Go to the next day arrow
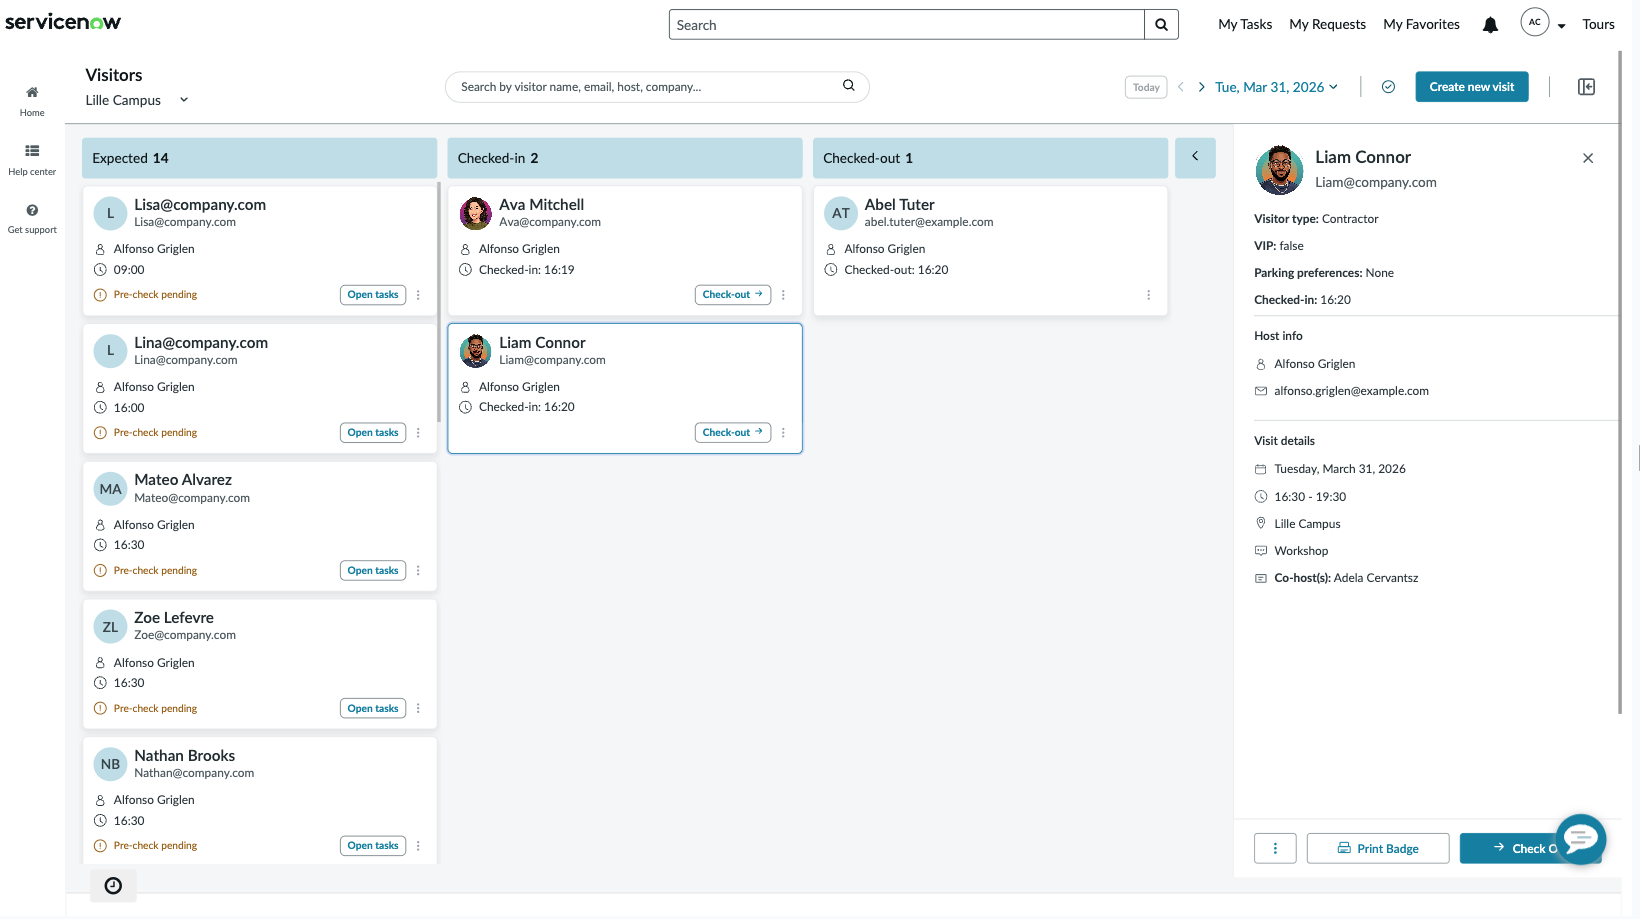Screen dimensions: 1640x919 pos(1201,87)
